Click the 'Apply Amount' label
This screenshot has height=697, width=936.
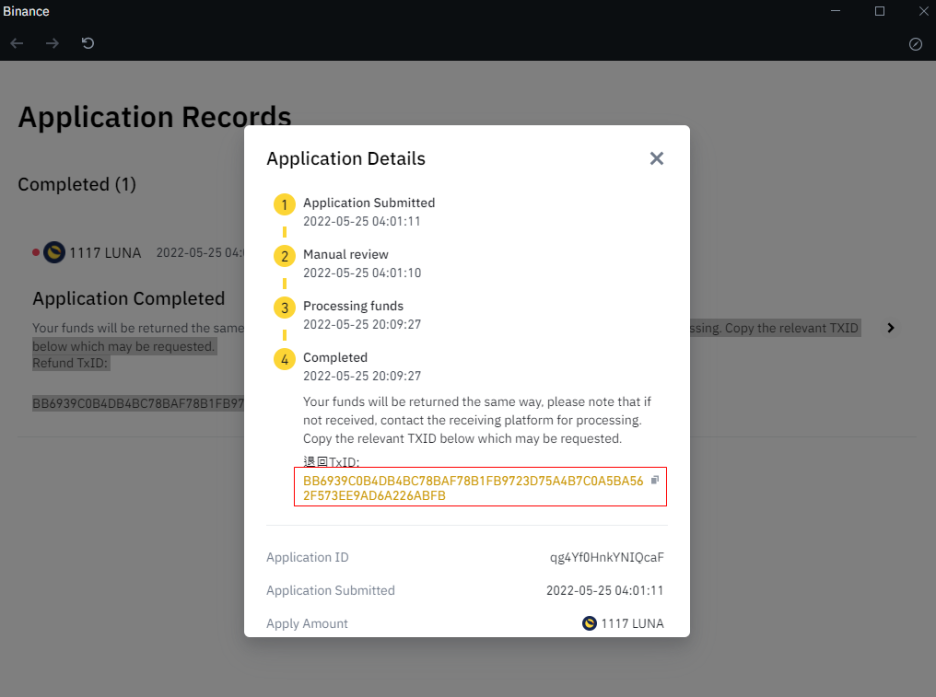[x=307, y=624]
